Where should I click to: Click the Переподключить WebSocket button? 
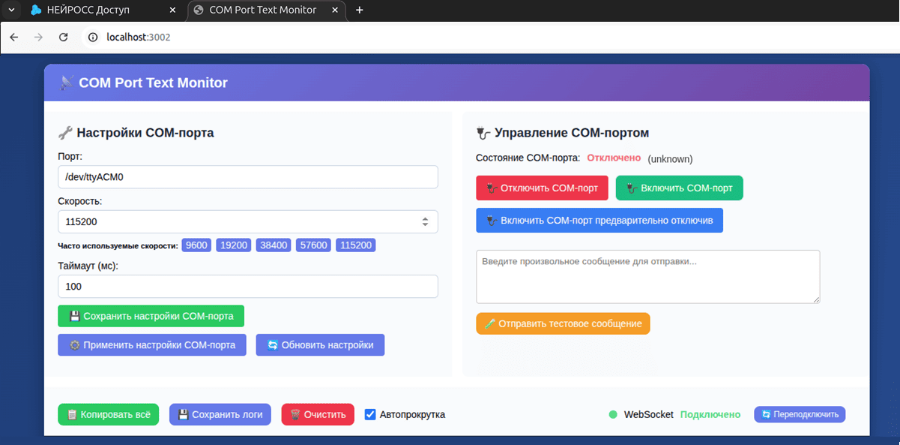[x=800, y=414]
